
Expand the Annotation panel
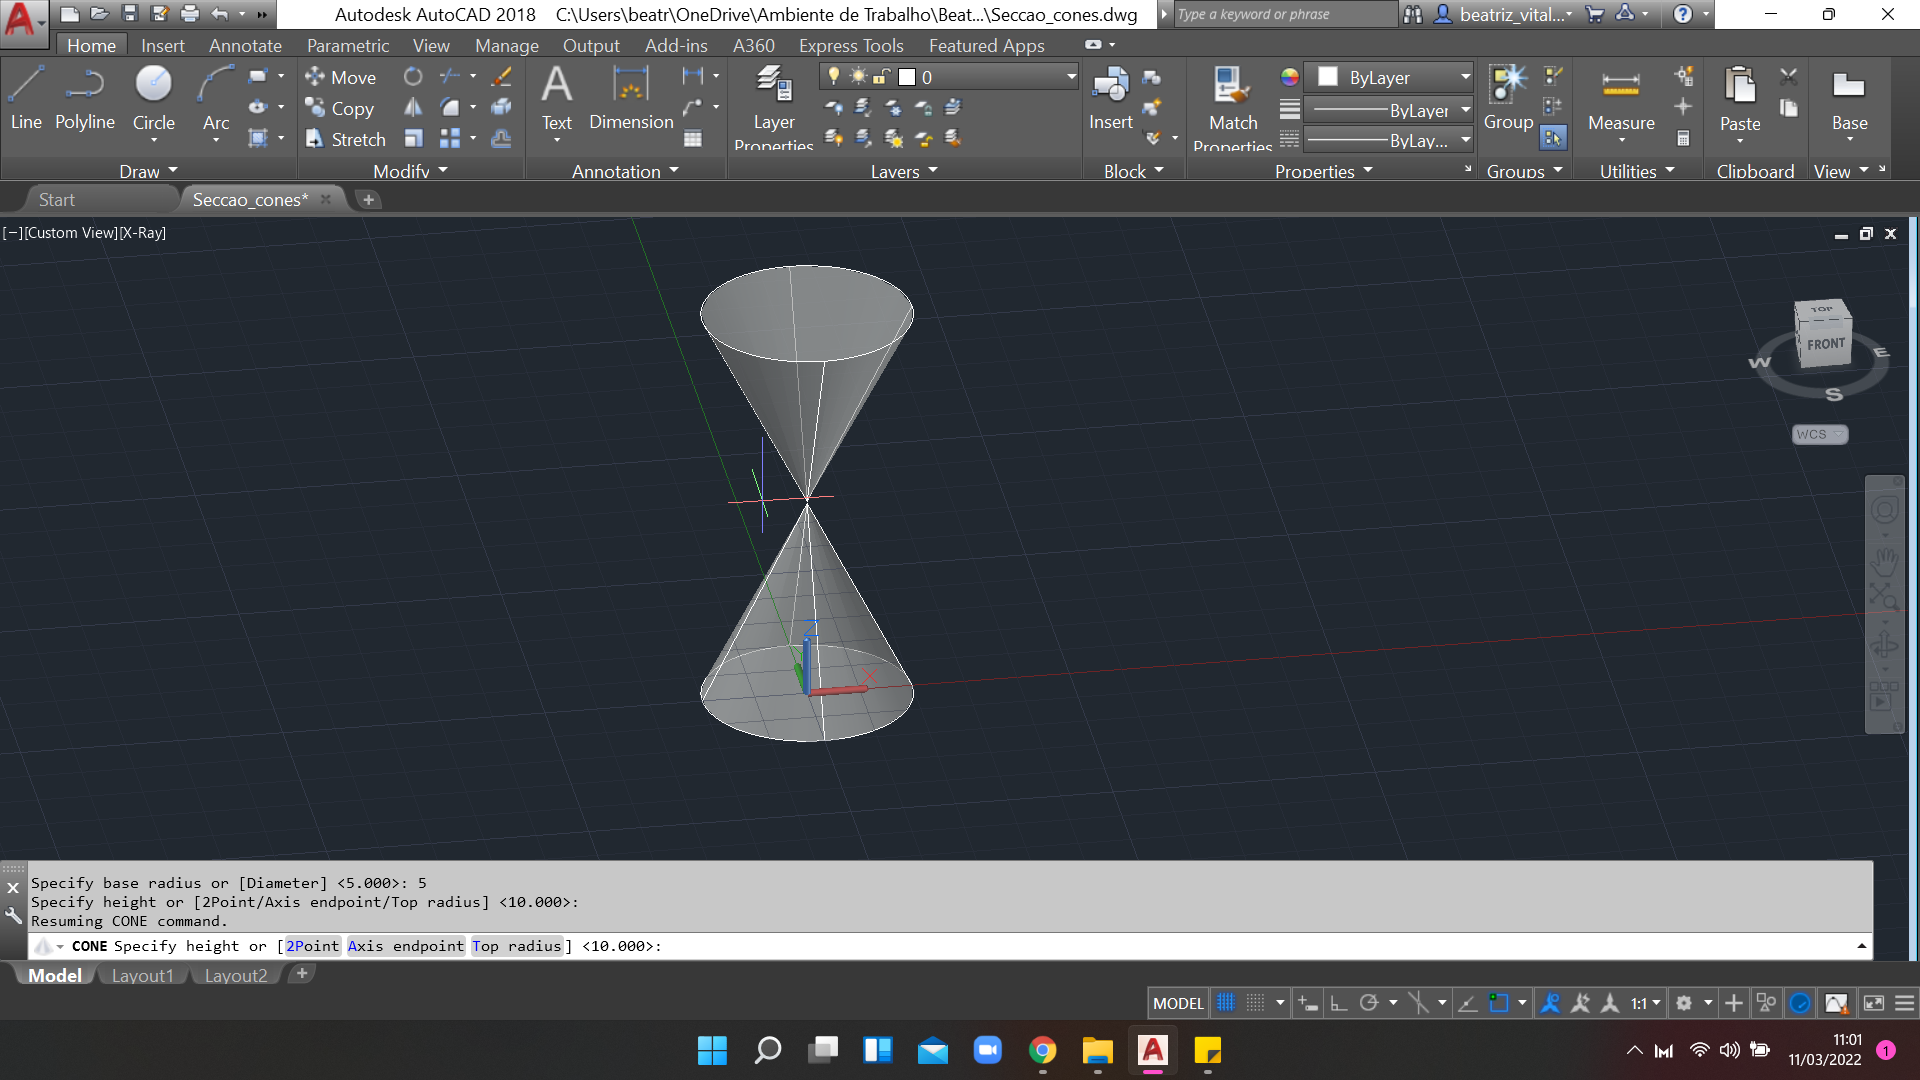tap(625, 171)
